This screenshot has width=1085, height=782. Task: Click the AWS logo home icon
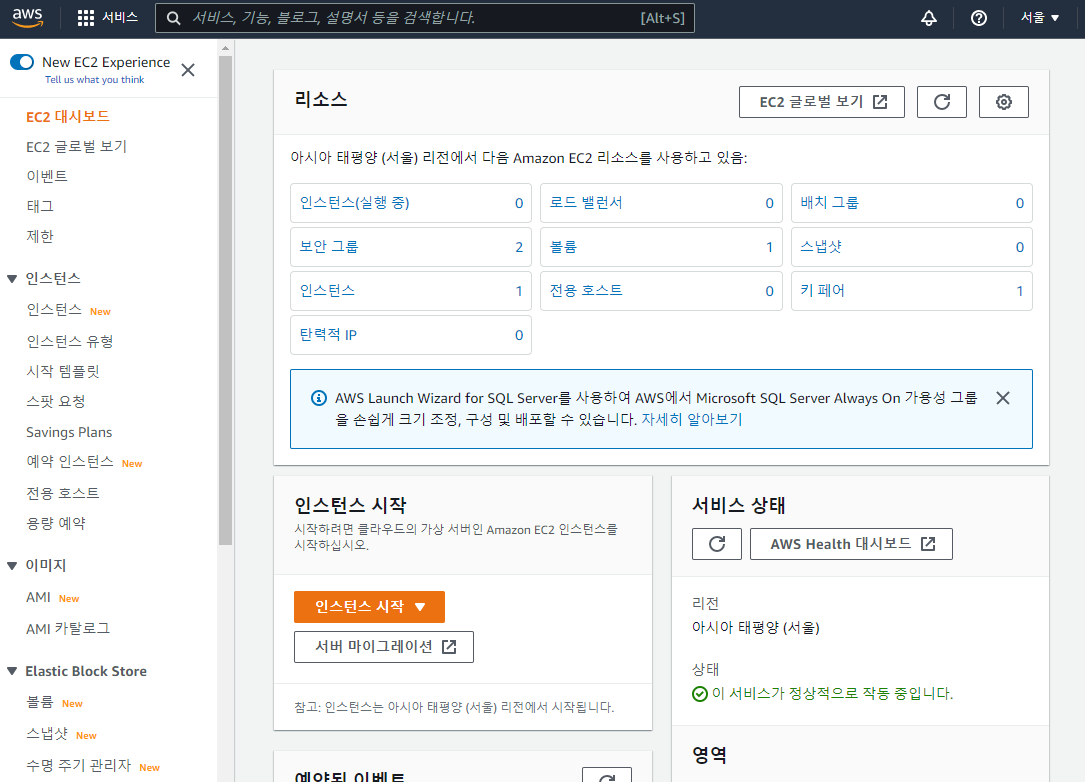point(28,18)
